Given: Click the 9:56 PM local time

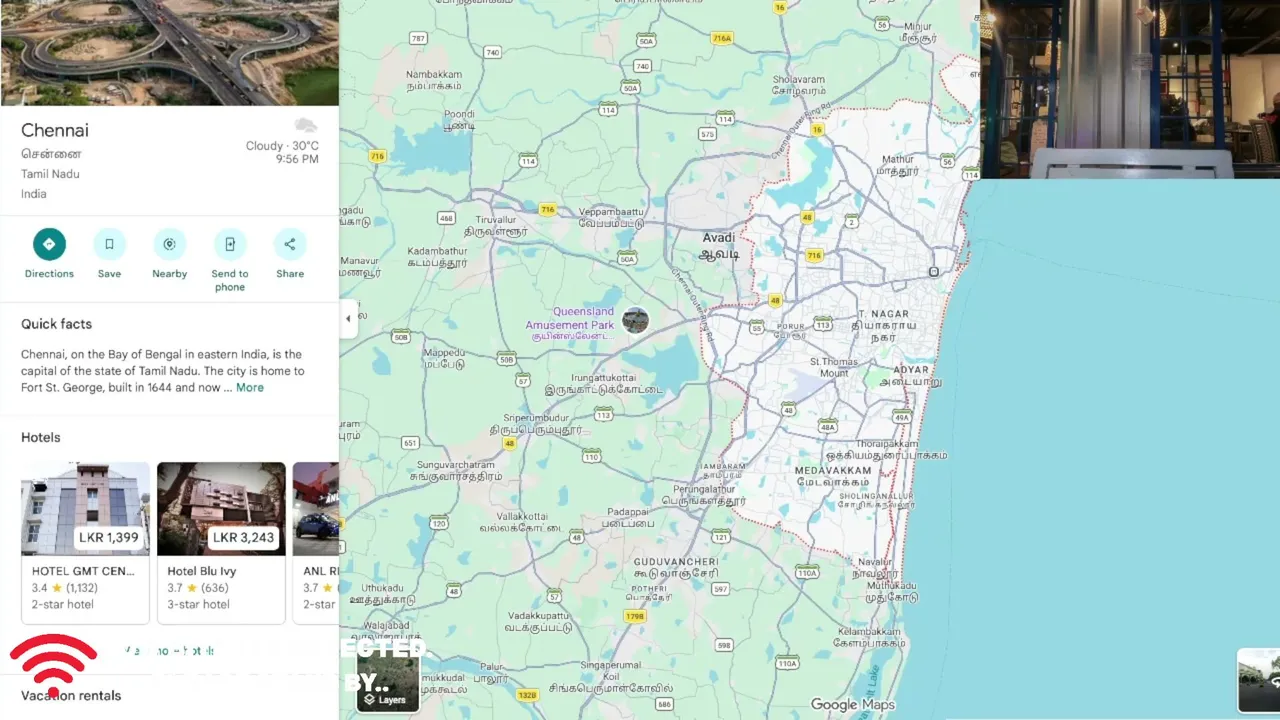Looking at the screenshot, I should 297,159.
